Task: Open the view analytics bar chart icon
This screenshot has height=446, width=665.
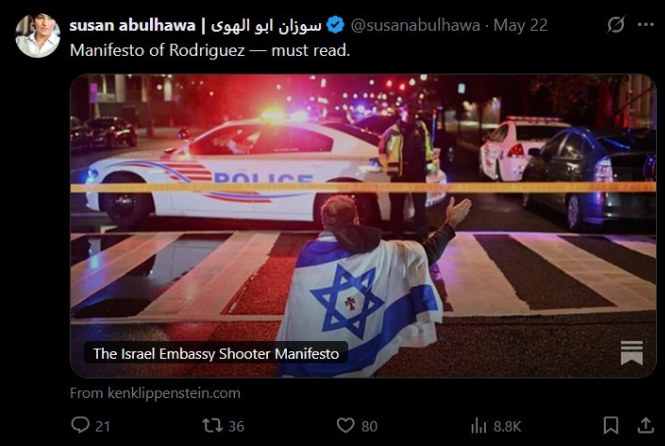Action: [479, 426]
